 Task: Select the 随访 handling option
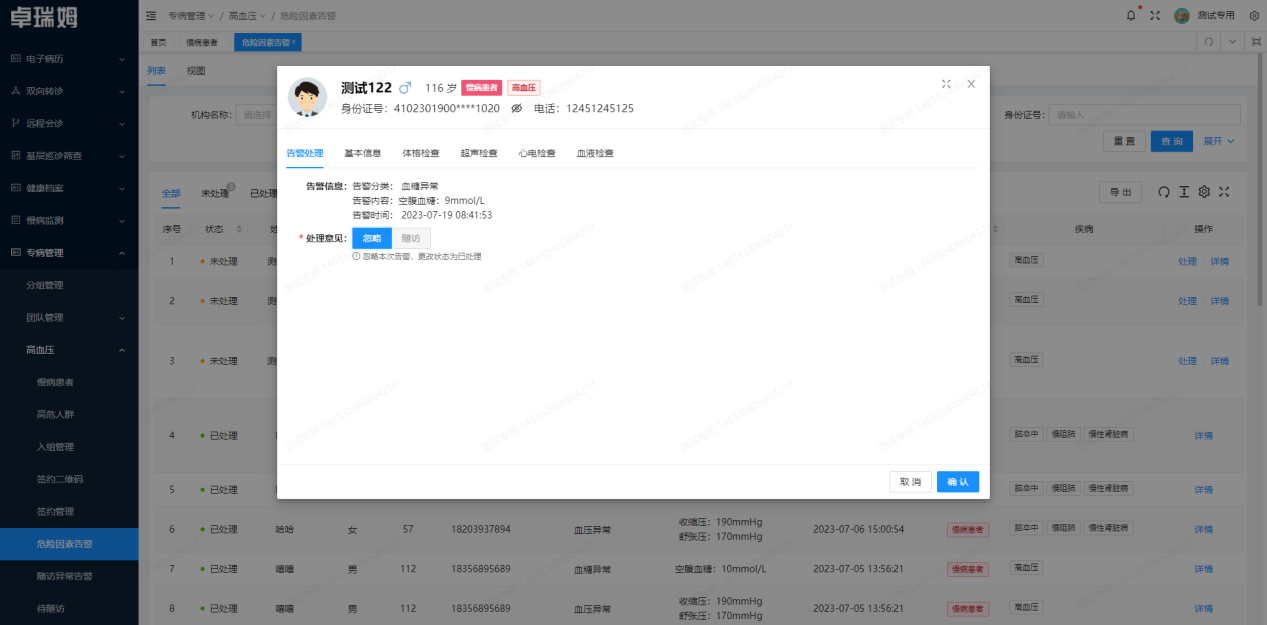[411, 238]
